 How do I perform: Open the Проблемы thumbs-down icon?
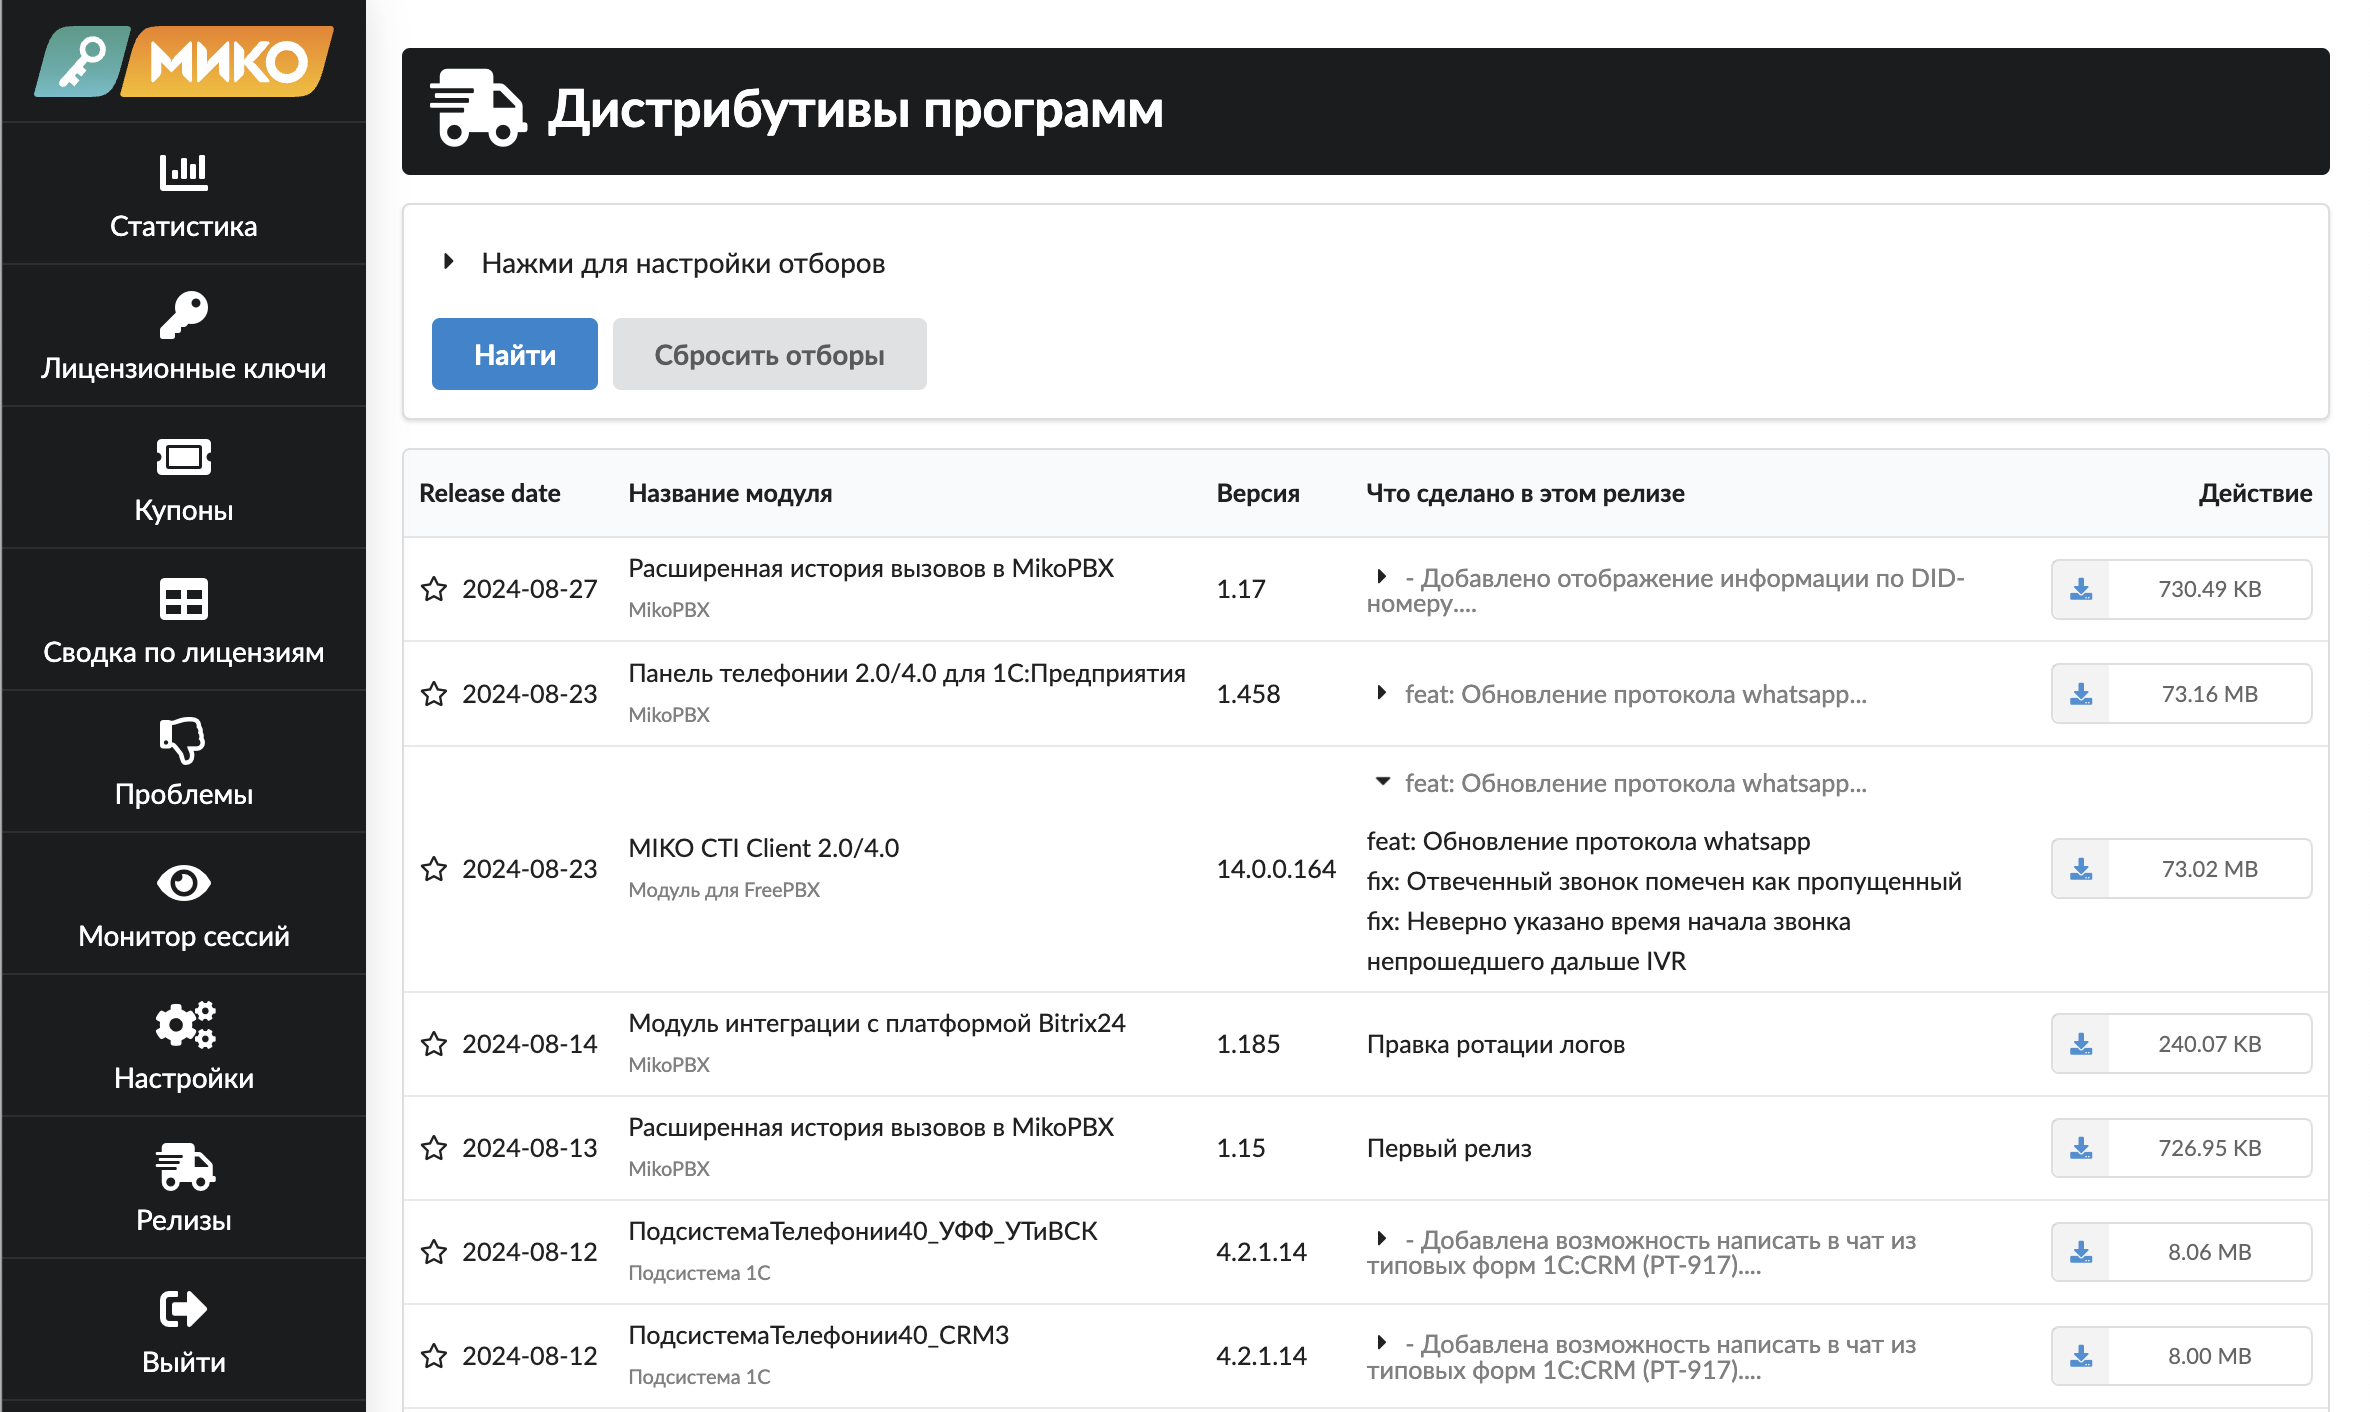[184, 741]
